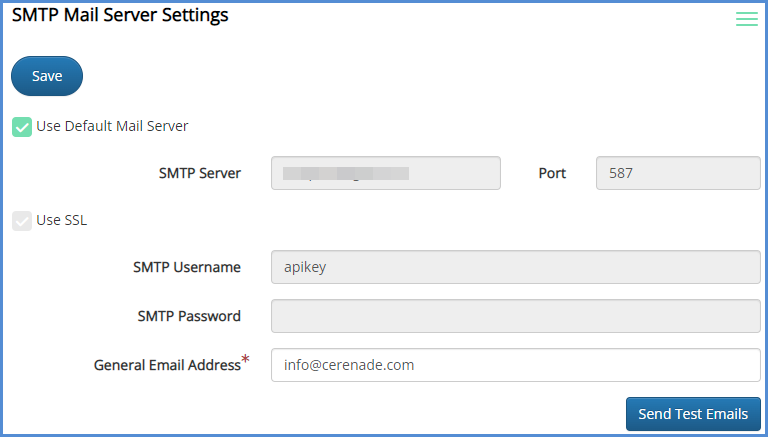This screenshot has height=437, width=768.
Task: Click the General Email Address input field
Action: coord(515,365)
